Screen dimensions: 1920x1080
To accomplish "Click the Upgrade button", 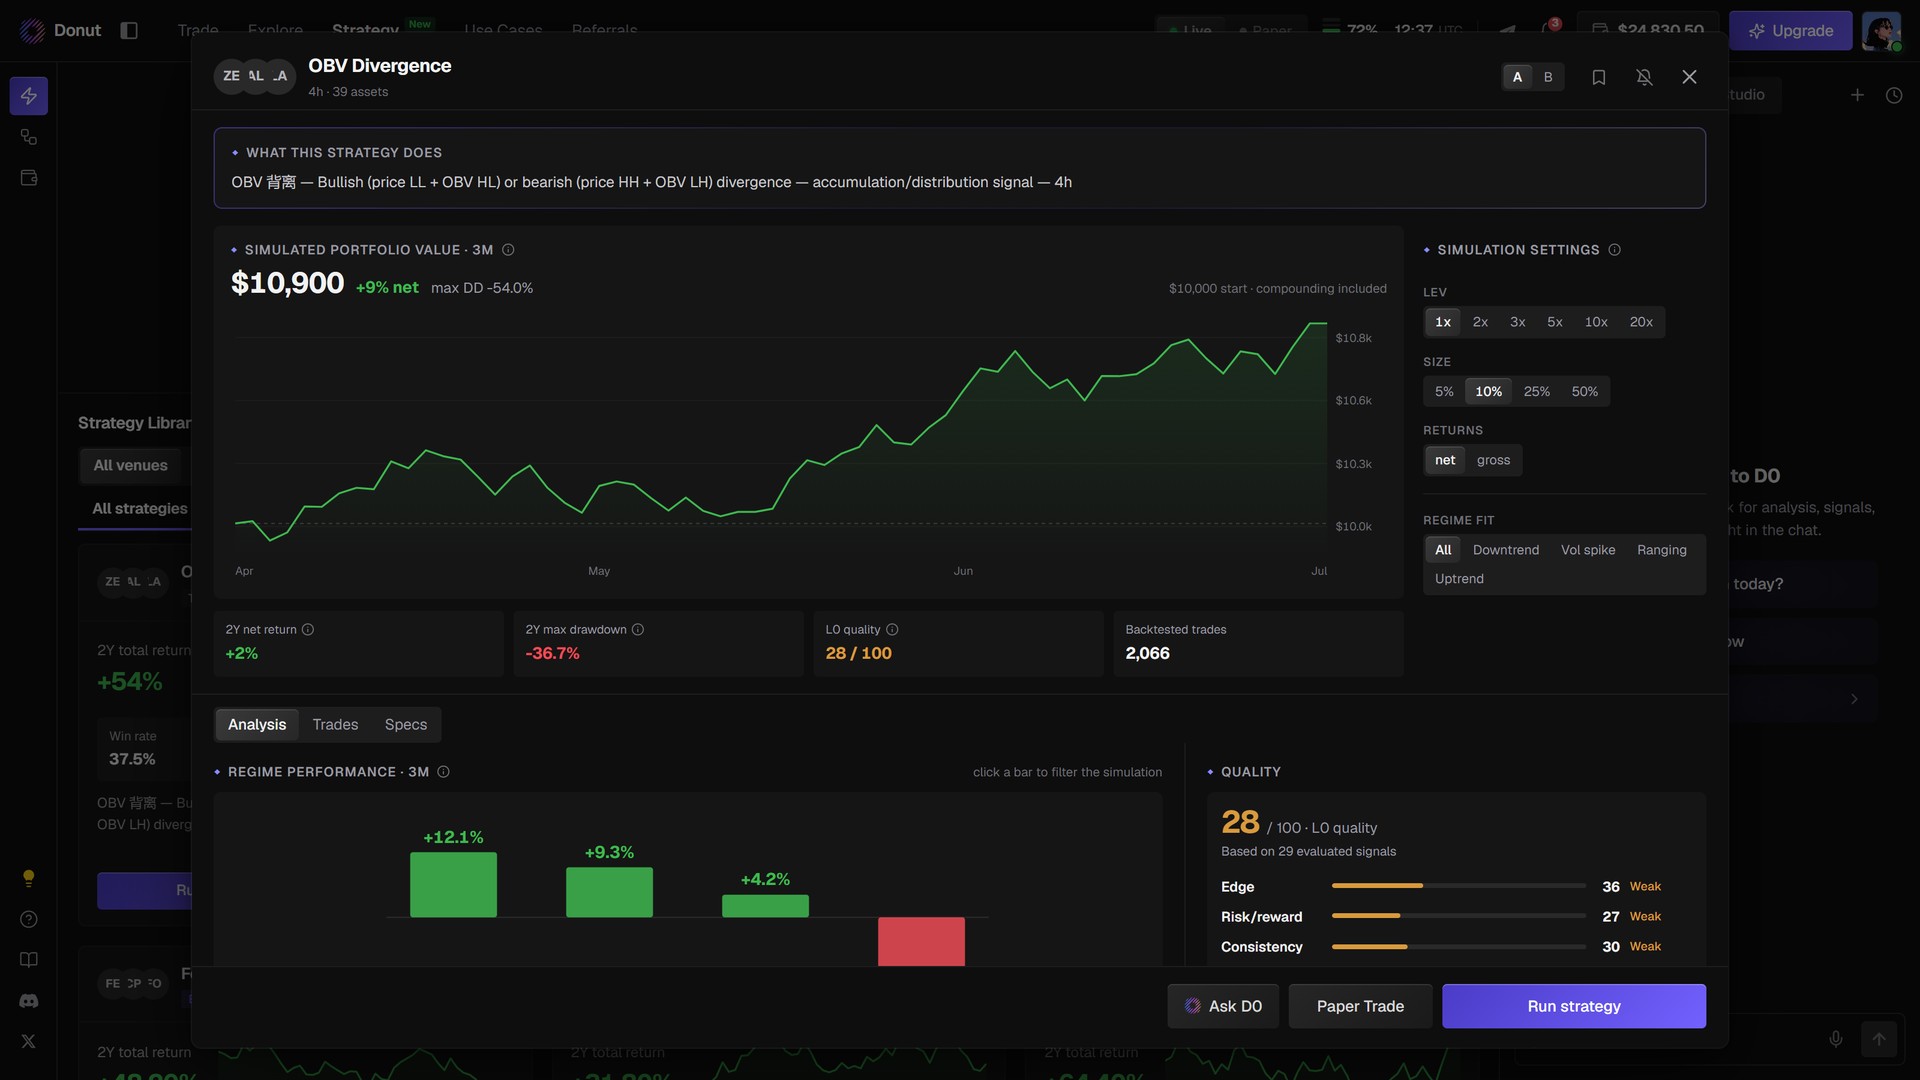I will [x=1790, y=31].
